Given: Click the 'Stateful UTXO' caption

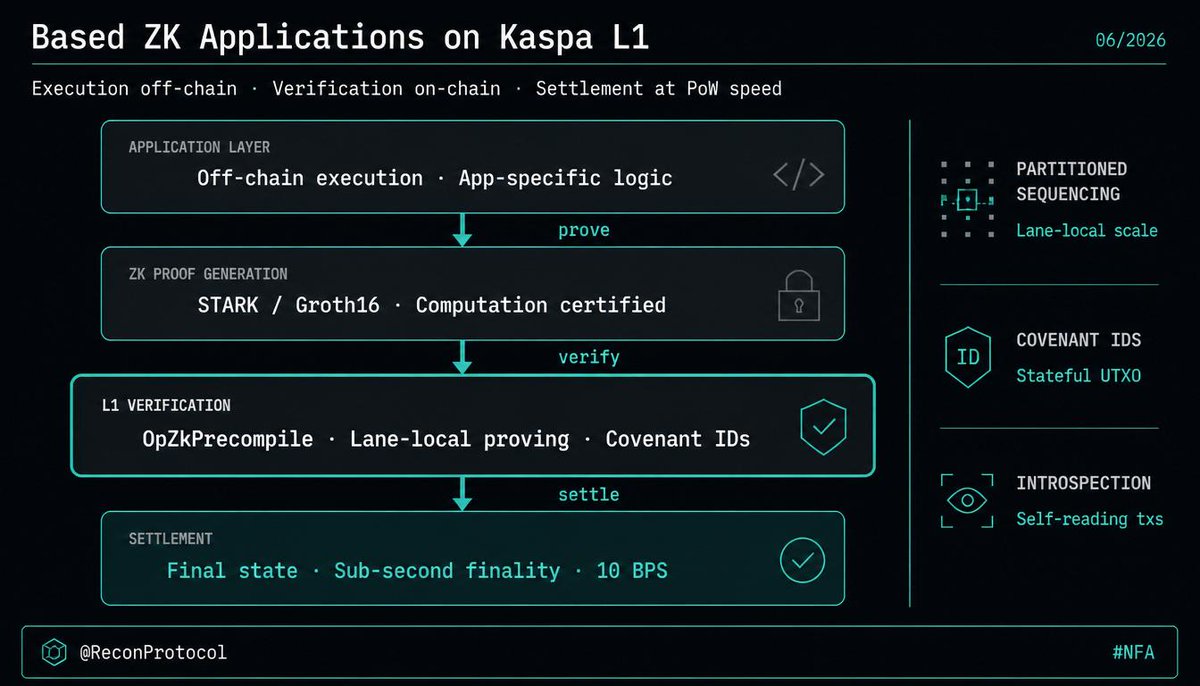Looking at the screenshot, I should tap(1078, 376).
